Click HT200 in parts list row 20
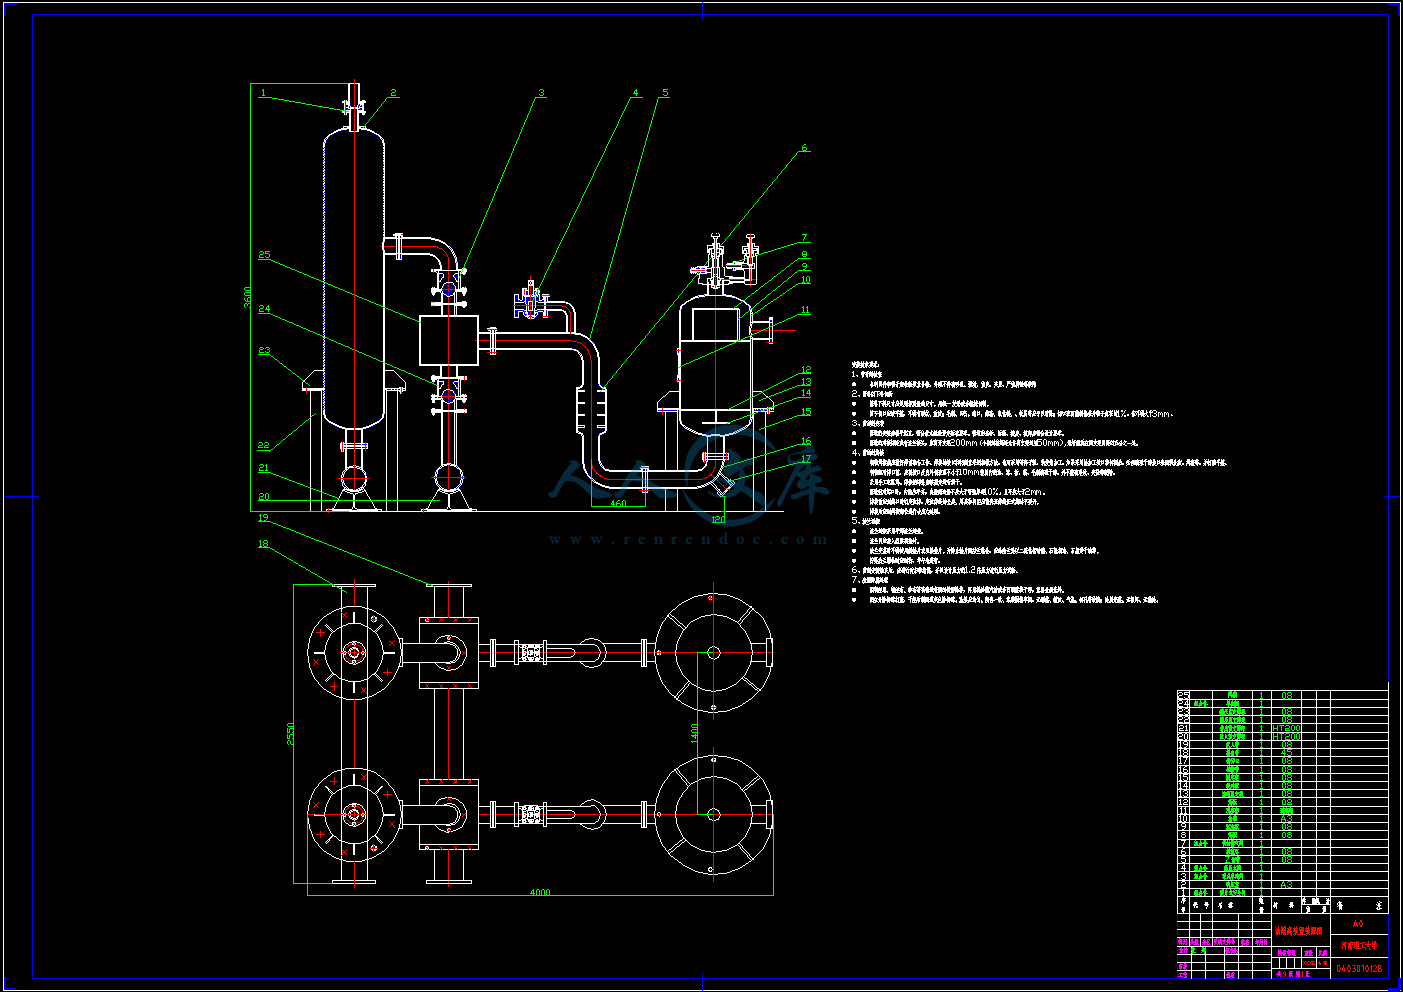The width and height of the screenshot is (1403, 992). (x=1286, y=736)
